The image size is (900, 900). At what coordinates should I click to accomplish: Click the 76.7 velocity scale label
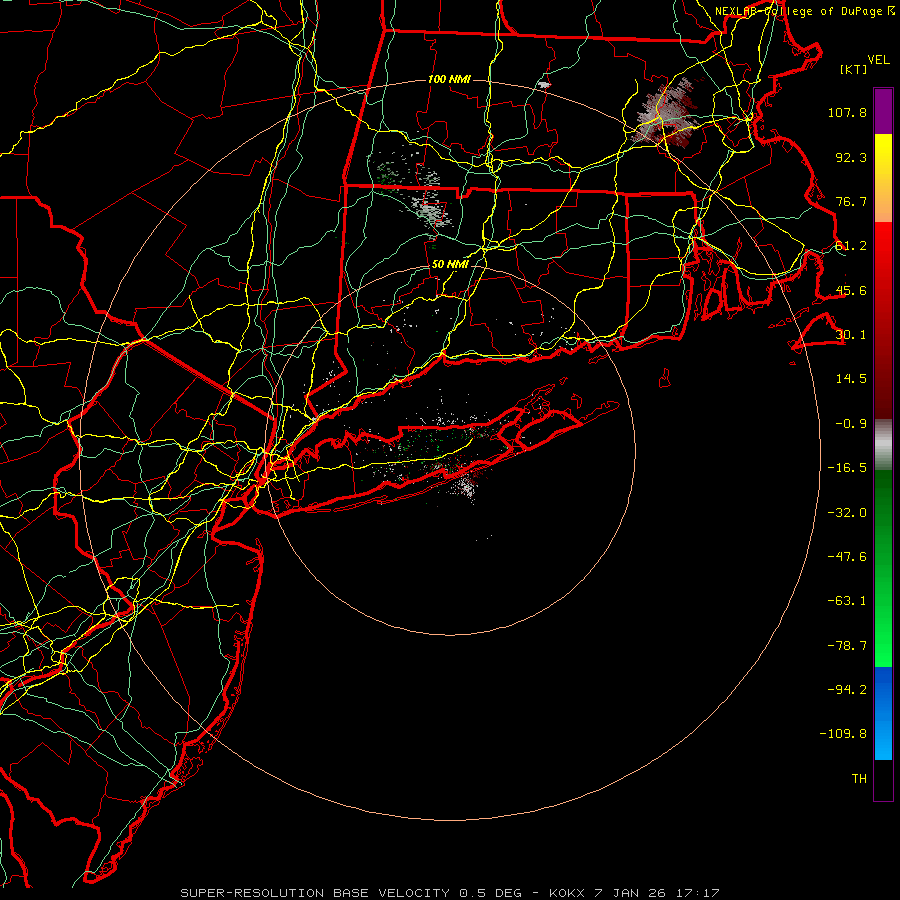[x=851, y=201]
